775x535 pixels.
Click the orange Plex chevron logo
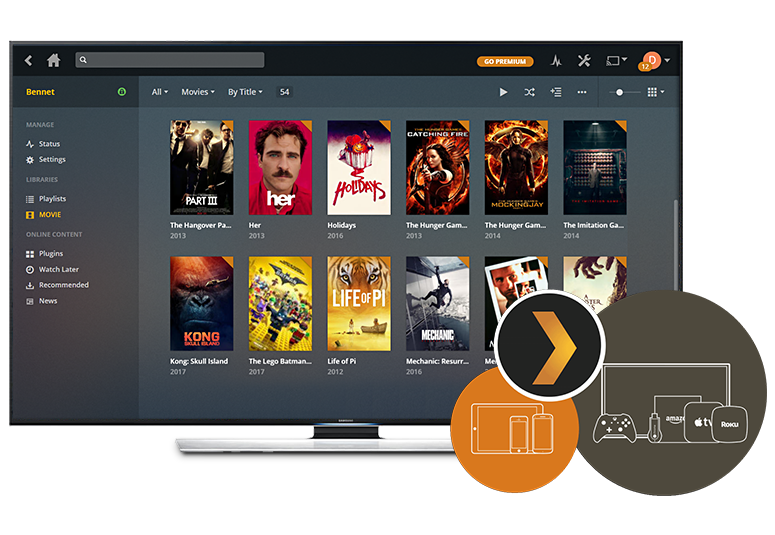click(x=552, y=346)
